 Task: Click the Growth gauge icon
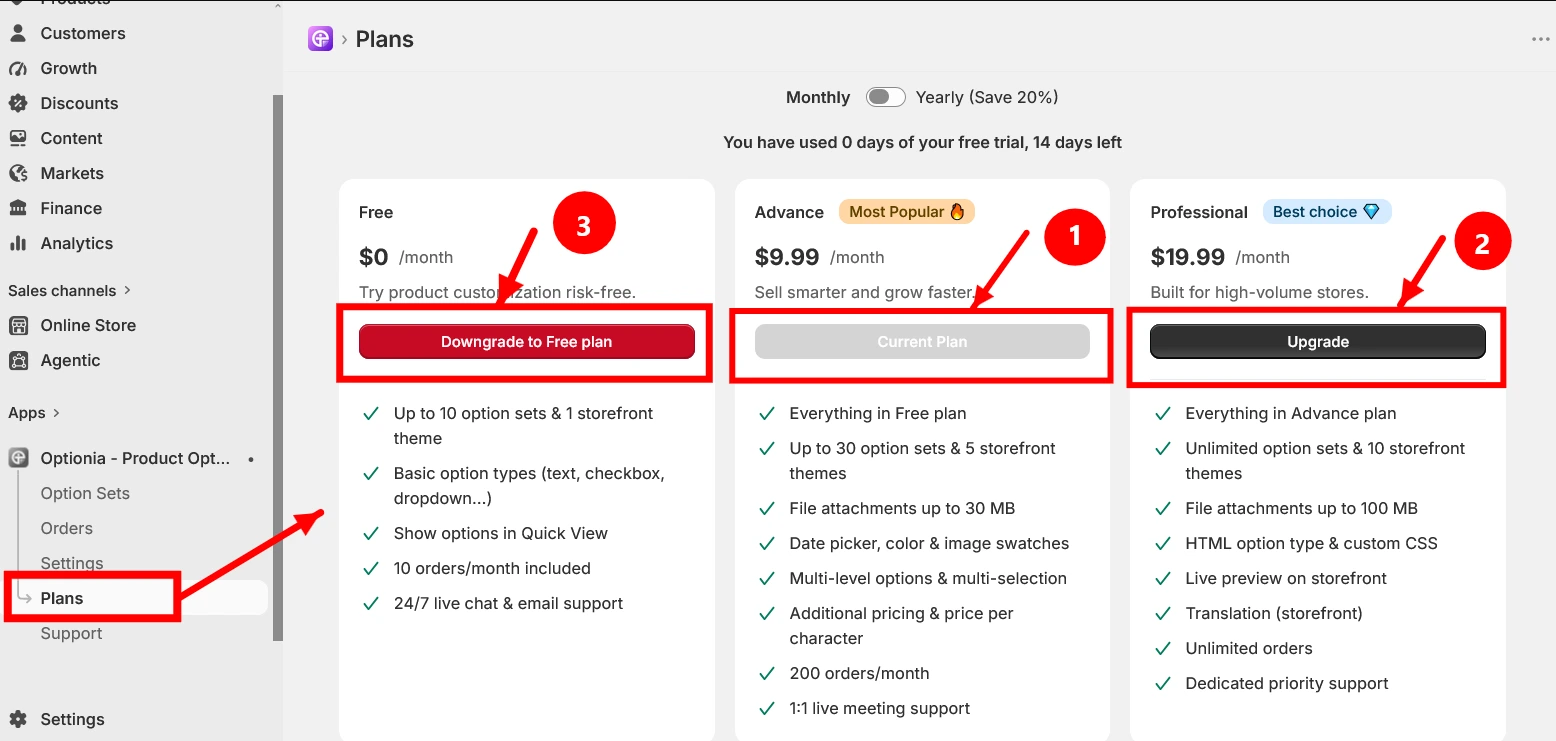click(x=18, y=68)
